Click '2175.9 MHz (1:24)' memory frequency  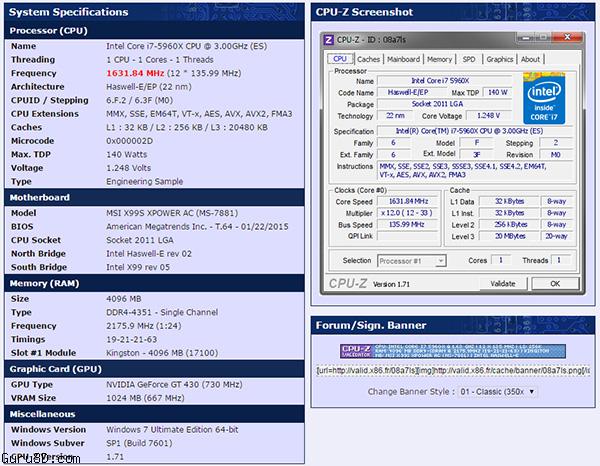[143, 326]
